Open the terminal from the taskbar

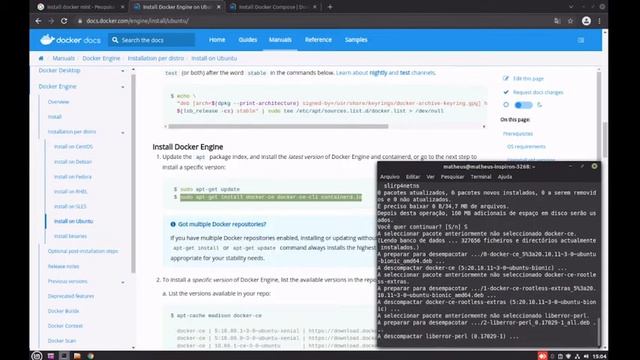click(x=64, y=356)
